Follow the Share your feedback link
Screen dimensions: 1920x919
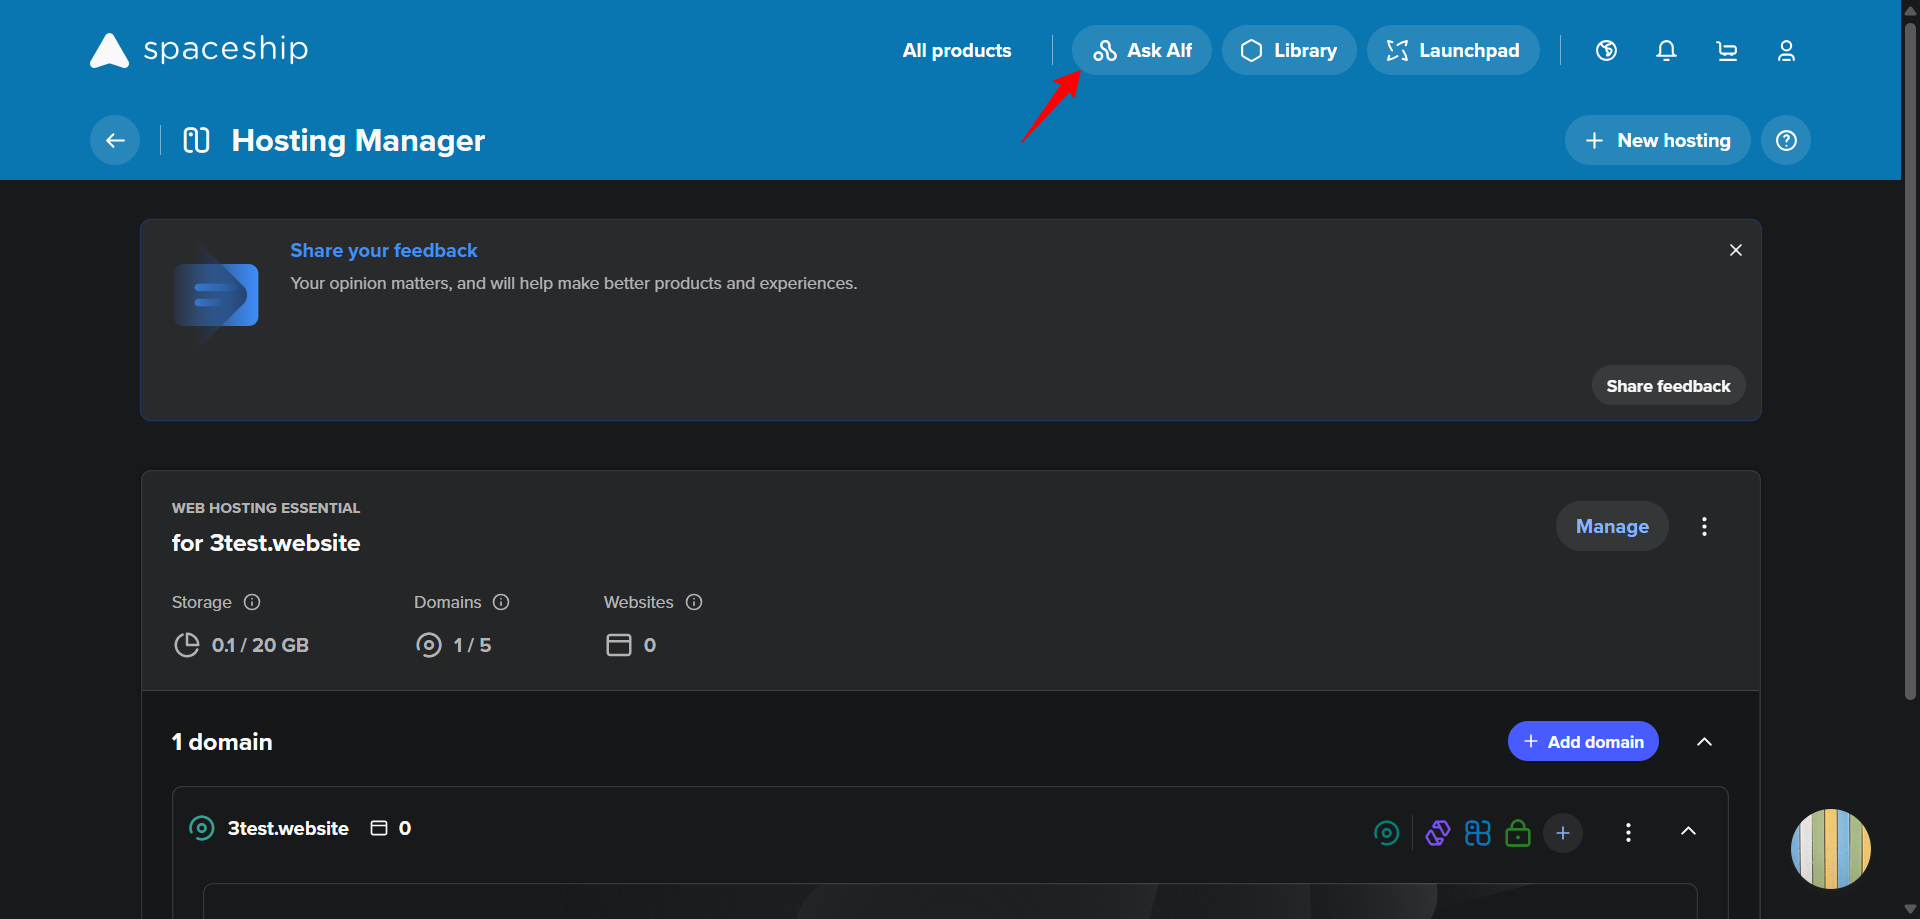(x=384, y=250)
